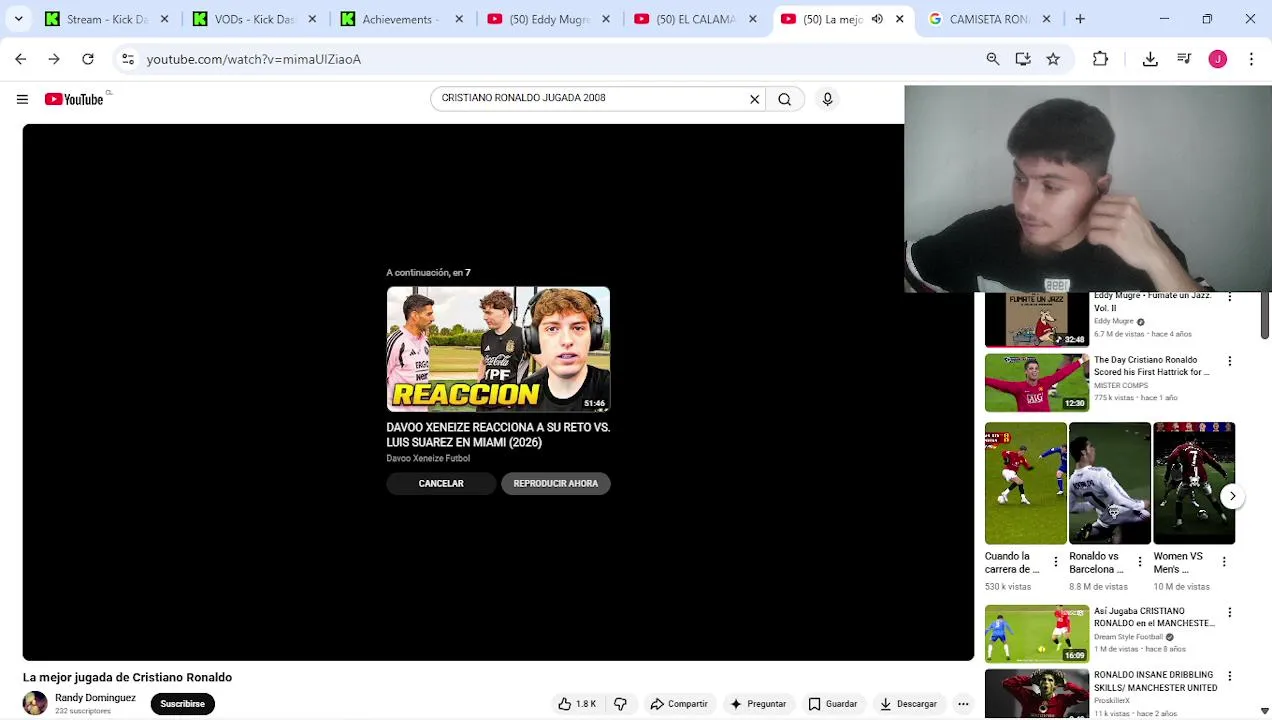This screenshot has width=1272, height=720.
Task: Reload the page
Action: coord(88,59)
